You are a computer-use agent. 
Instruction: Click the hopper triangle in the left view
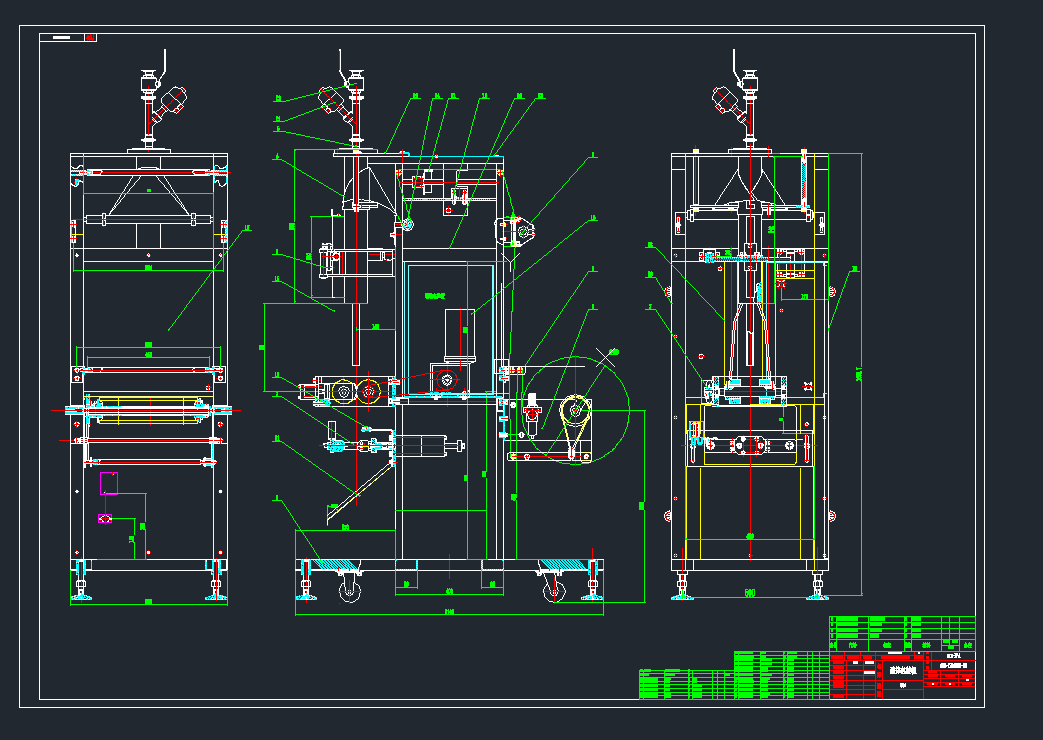pyautogui.click(x=148, y=194)
